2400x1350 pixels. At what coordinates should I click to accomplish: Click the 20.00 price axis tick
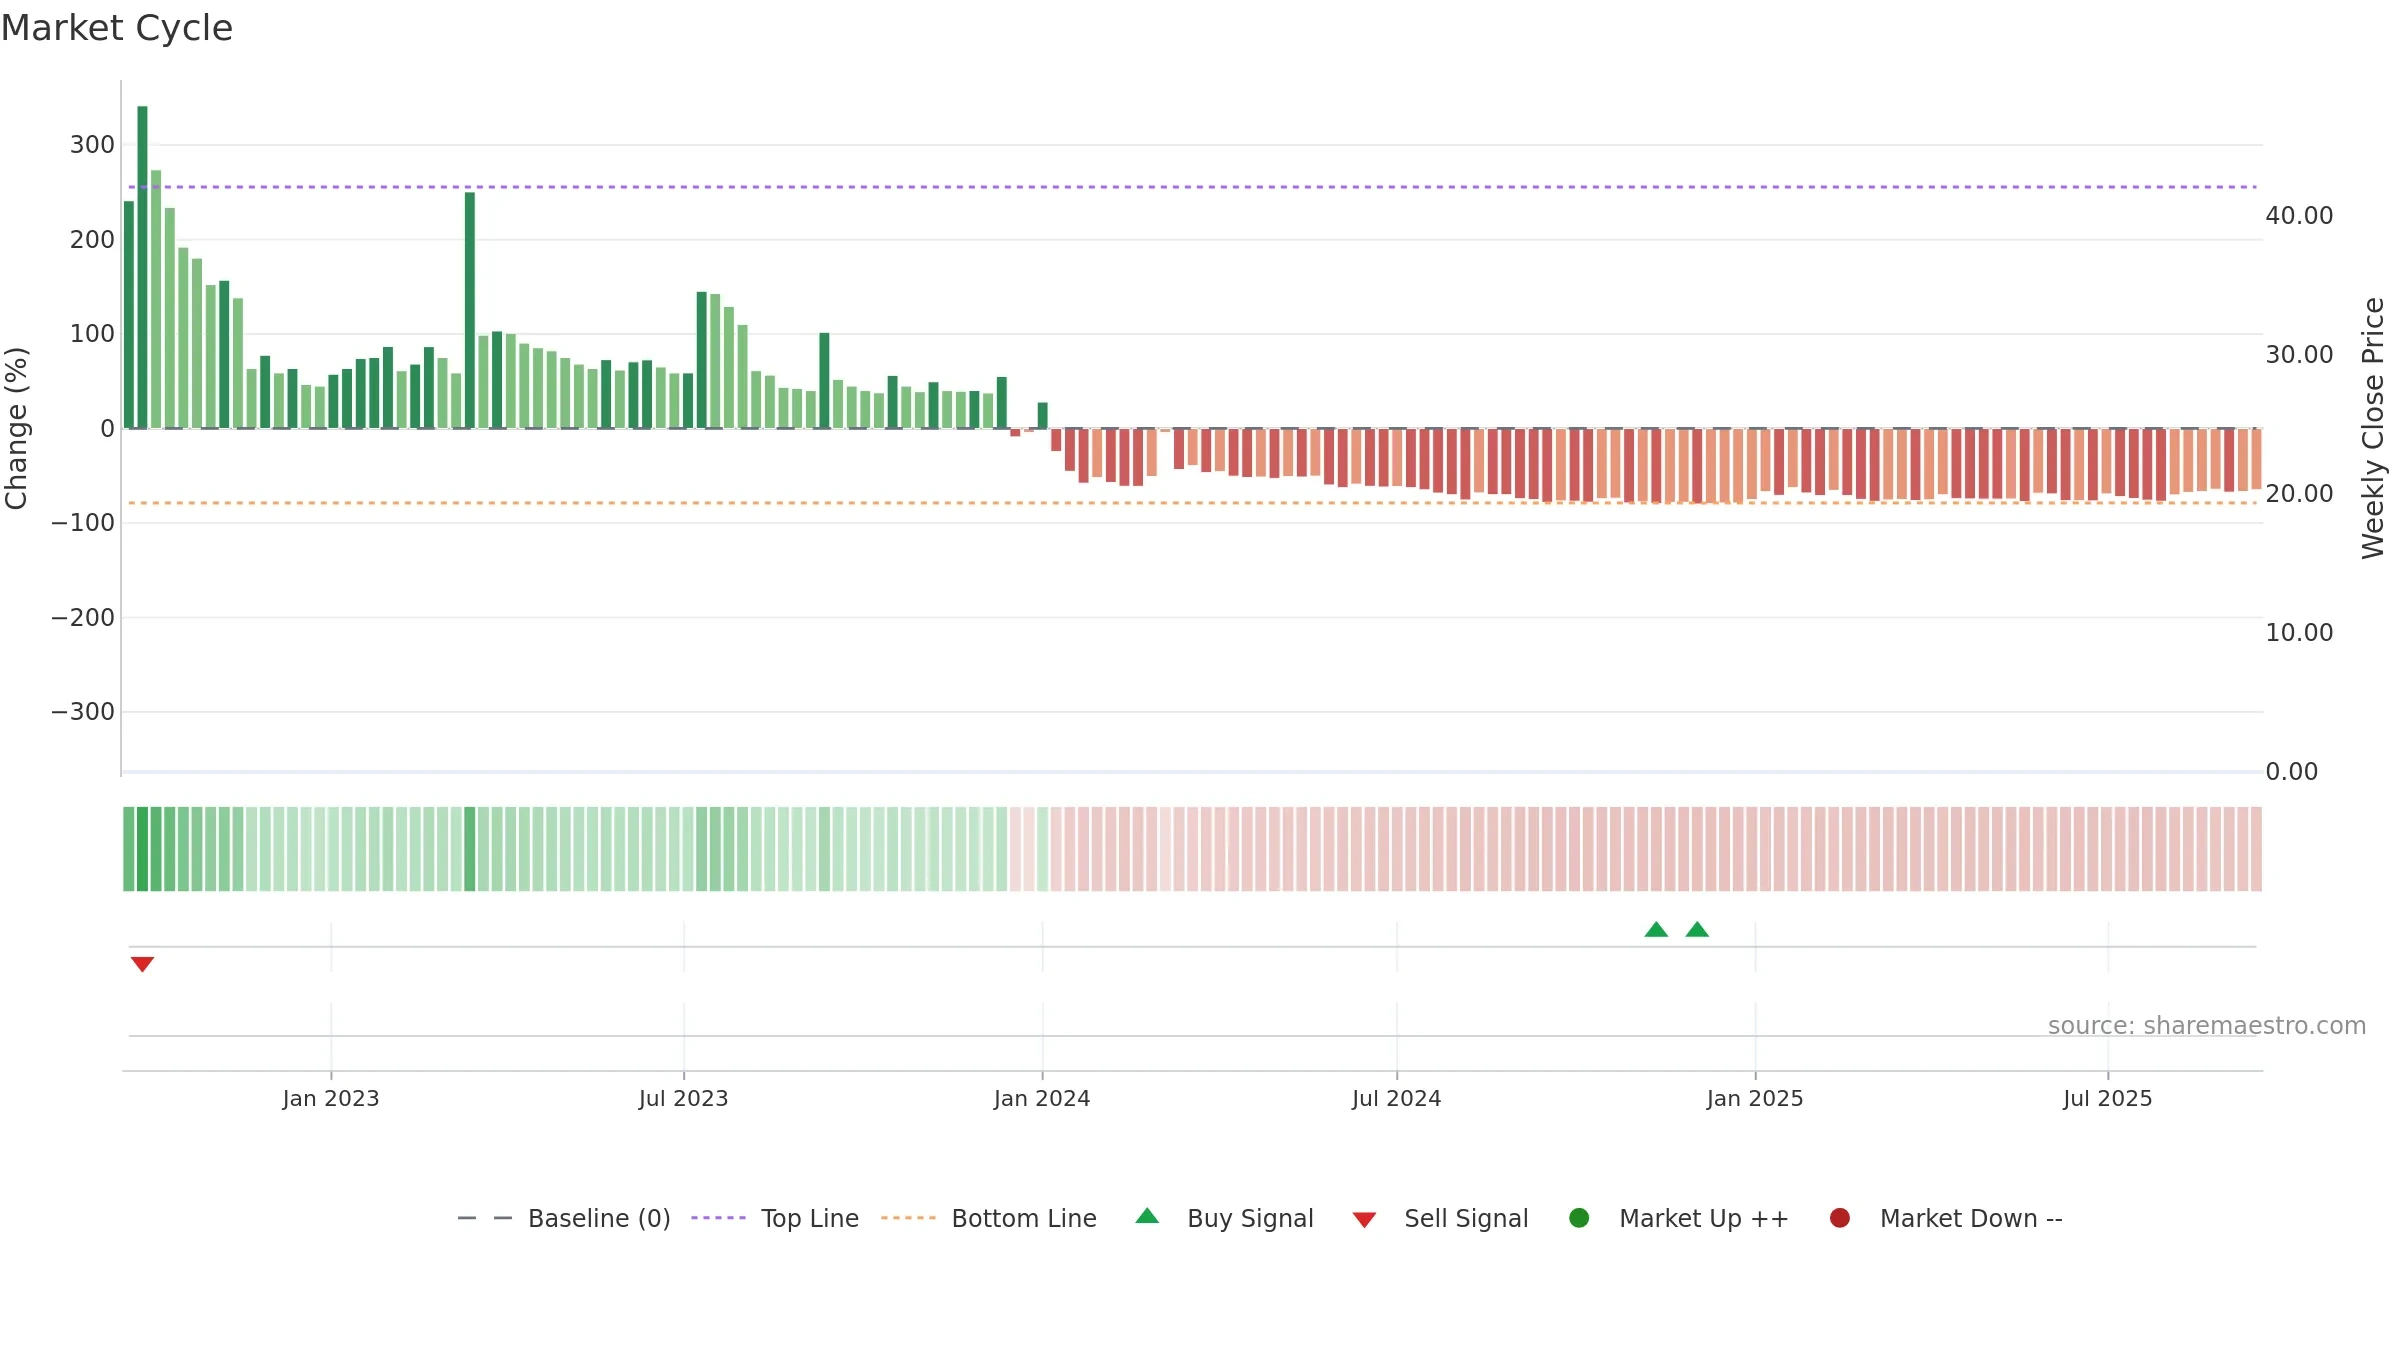tap(2299, 494)
